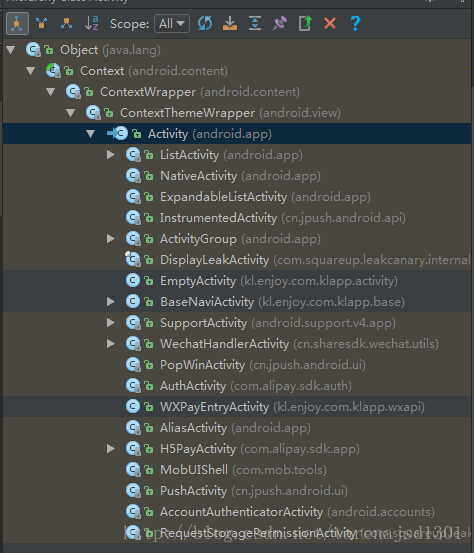474x553 pixels.
Task: Expand the ActivityGroup node
Action: (x=111, y=239)
